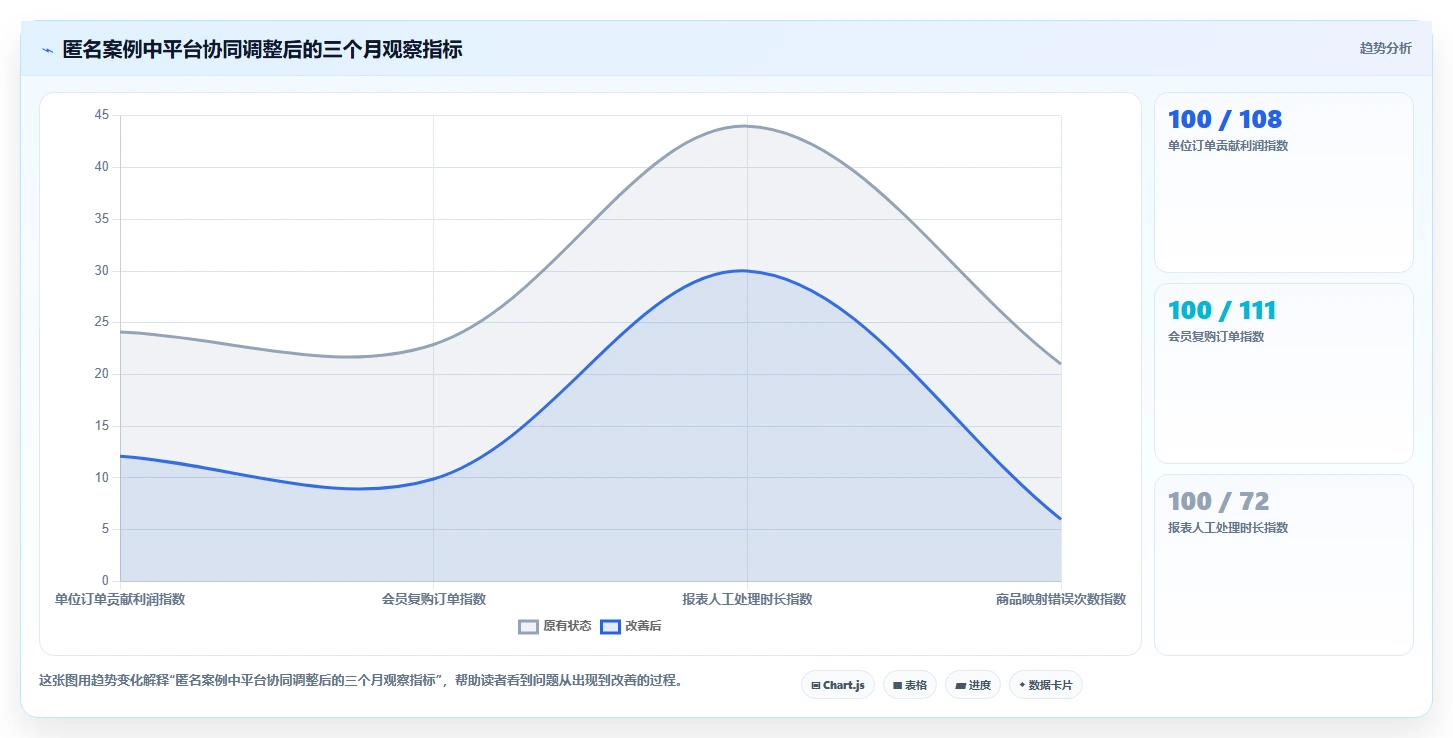This screenshot has width=1453, height=738.
Task: Select the 100 / 108 value card
Action: pos(1284,183)
